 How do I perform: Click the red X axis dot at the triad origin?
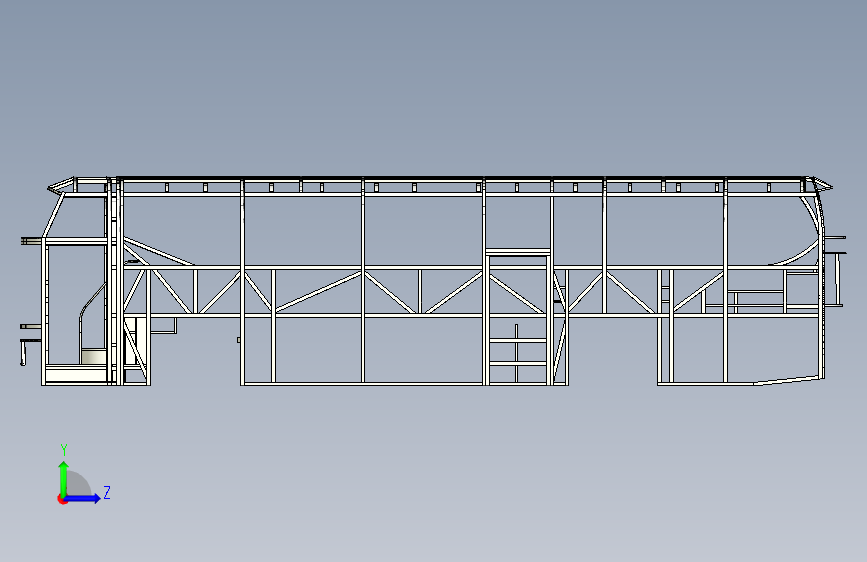click(62, 499)
